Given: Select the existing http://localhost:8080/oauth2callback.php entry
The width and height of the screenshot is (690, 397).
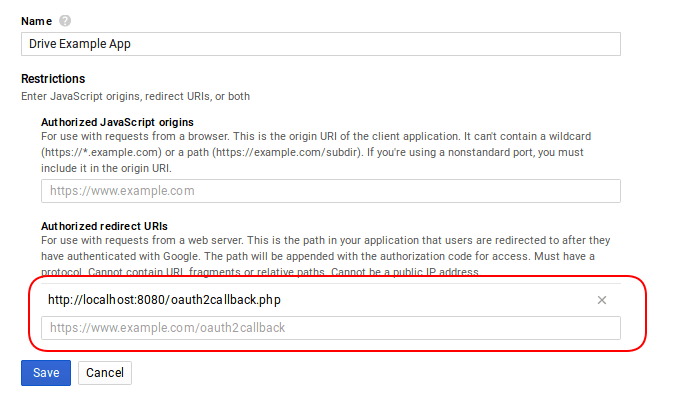Looking at the screenshot, I should pos(164,300).
